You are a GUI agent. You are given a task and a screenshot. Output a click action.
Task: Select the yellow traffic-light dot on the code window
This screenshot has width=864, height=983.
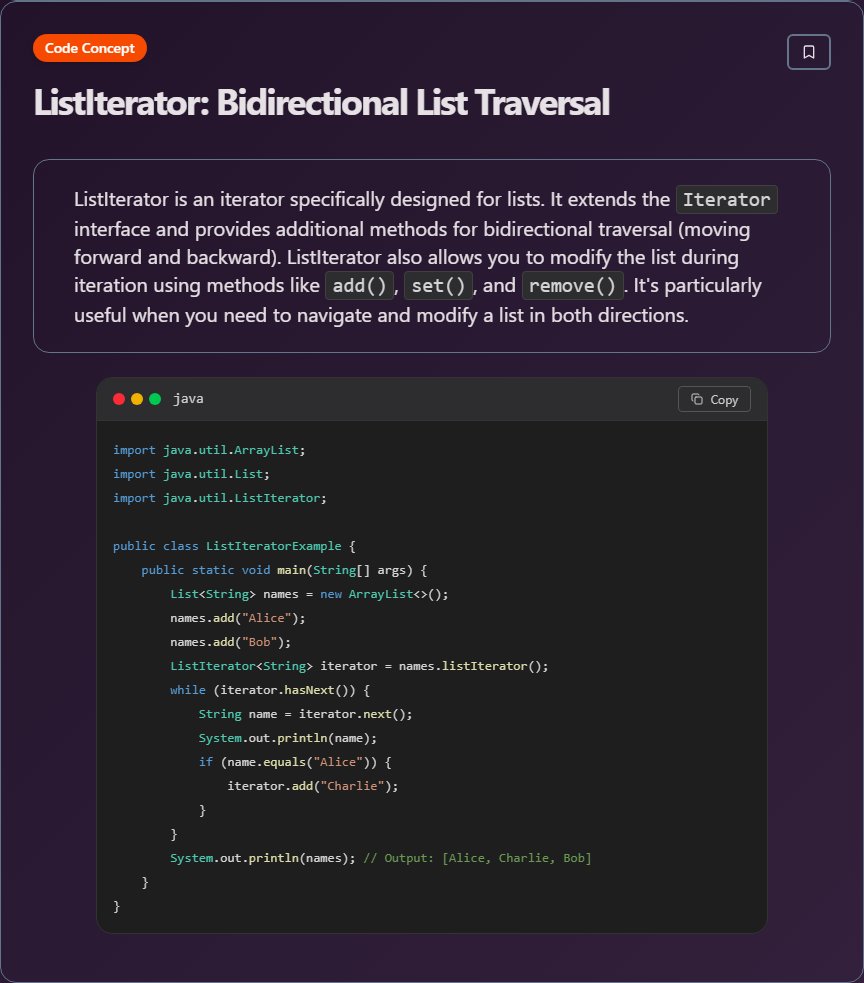tap(137, 398)
